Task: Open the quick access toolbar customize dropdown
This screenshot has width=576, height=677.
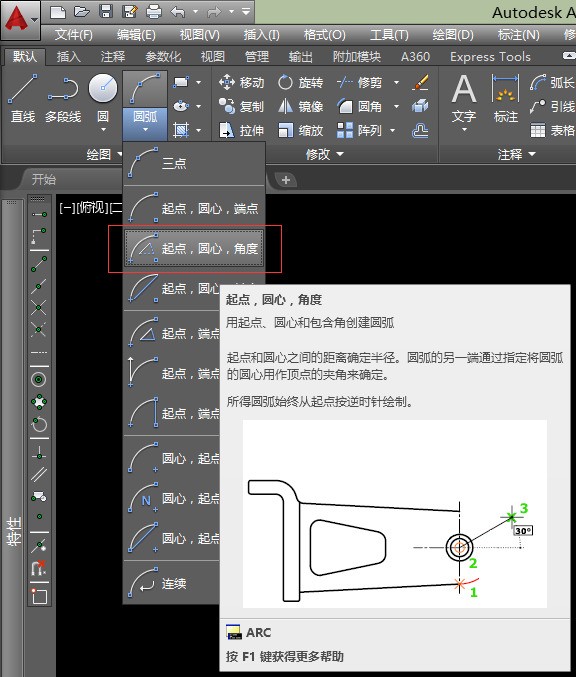Action: click(246, 12)
